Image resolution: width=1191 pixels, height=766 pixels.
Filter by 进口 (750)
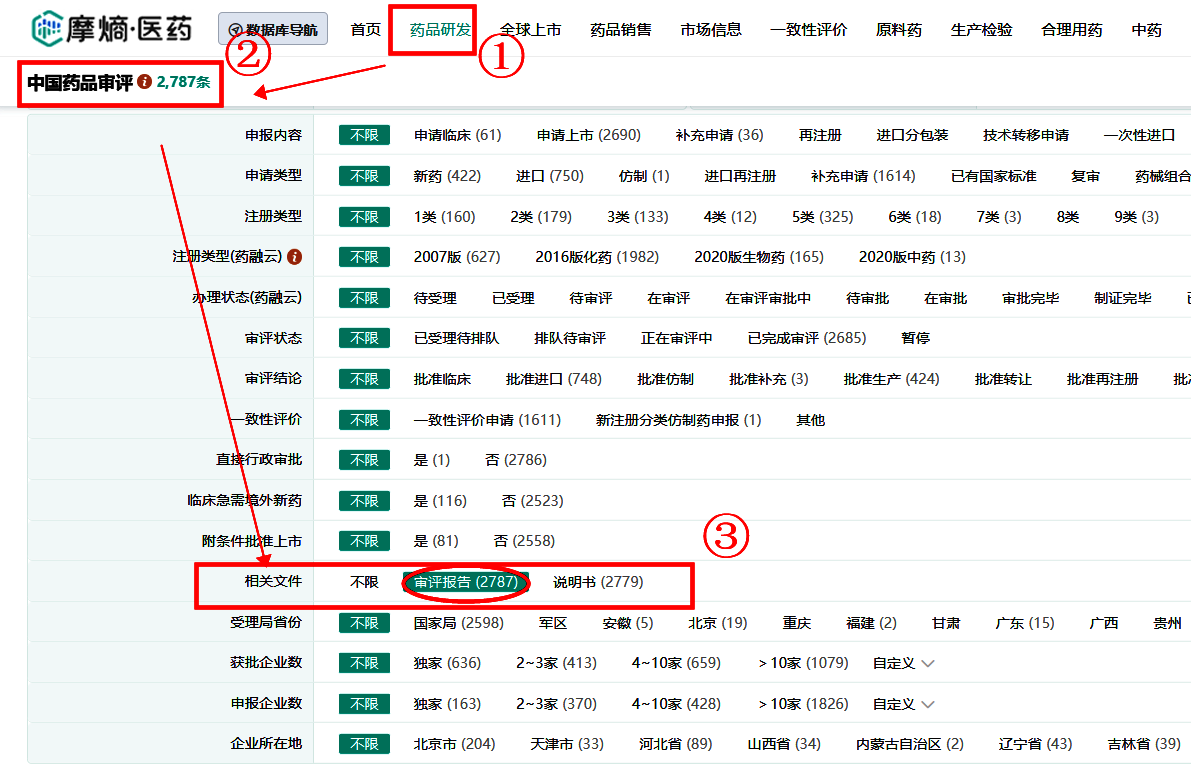(550, 176)
